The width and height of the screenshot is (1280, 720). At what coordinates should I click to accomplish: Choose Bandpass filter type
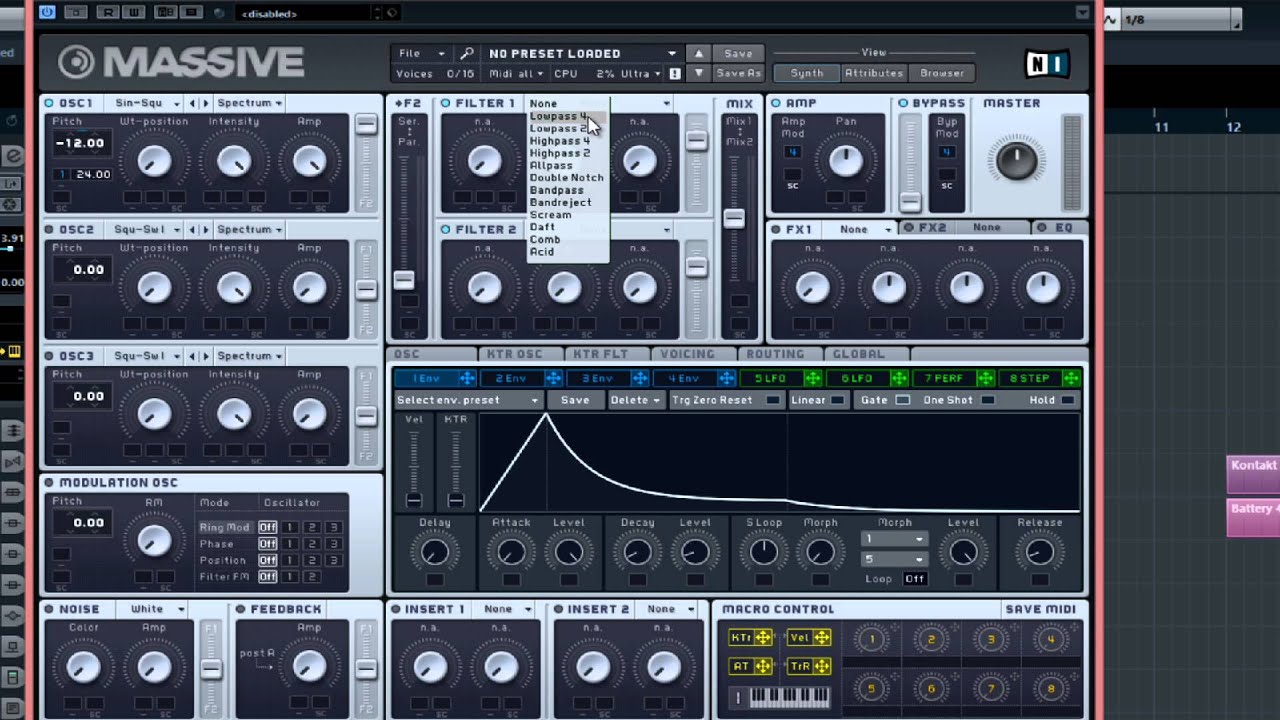[x=566, y=190]
